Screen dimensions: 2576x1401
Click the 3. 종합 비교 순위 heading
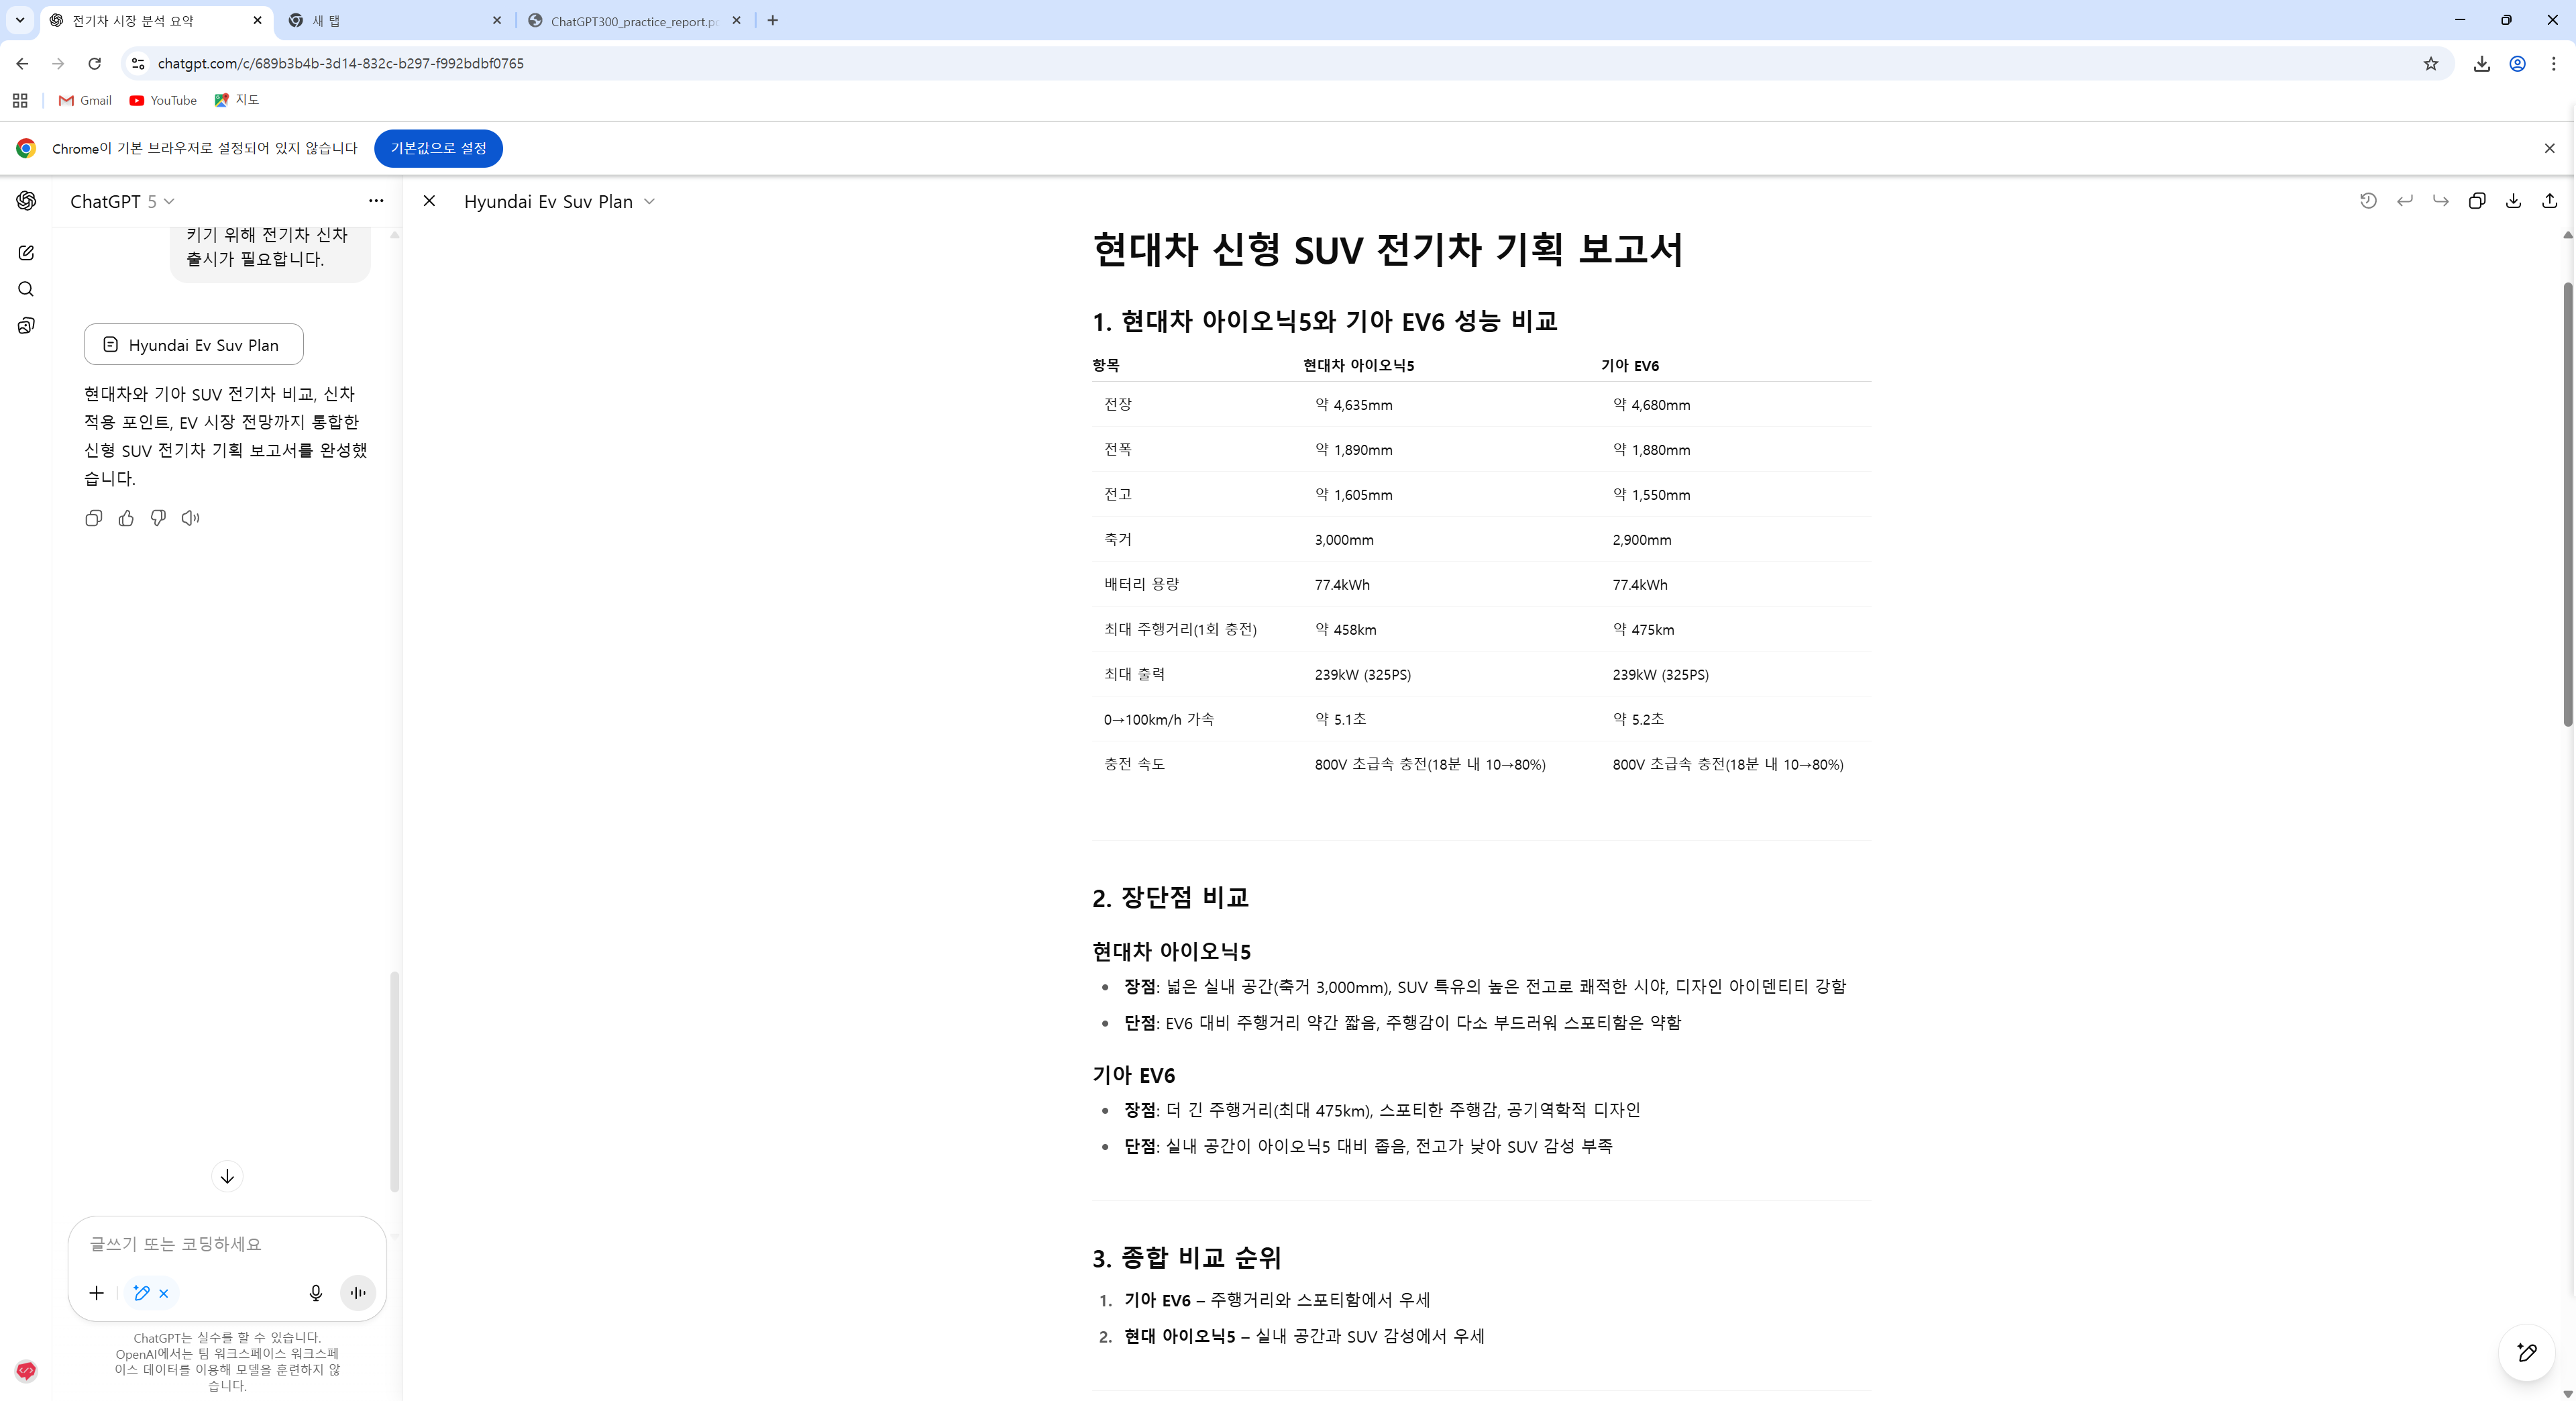[x=1186, y=1257]
